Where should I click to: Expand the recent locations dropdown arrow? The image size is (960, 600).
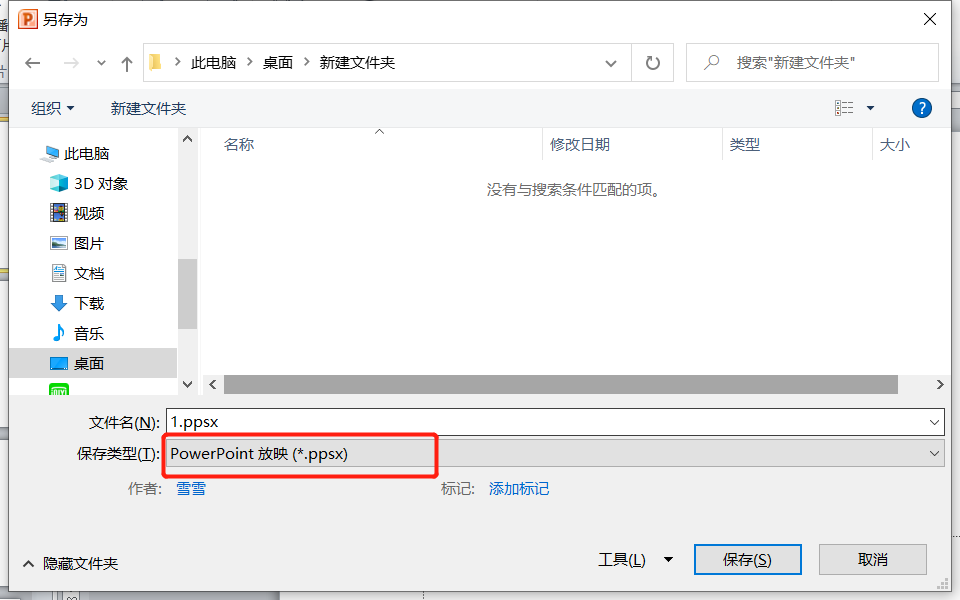point(101,63)
